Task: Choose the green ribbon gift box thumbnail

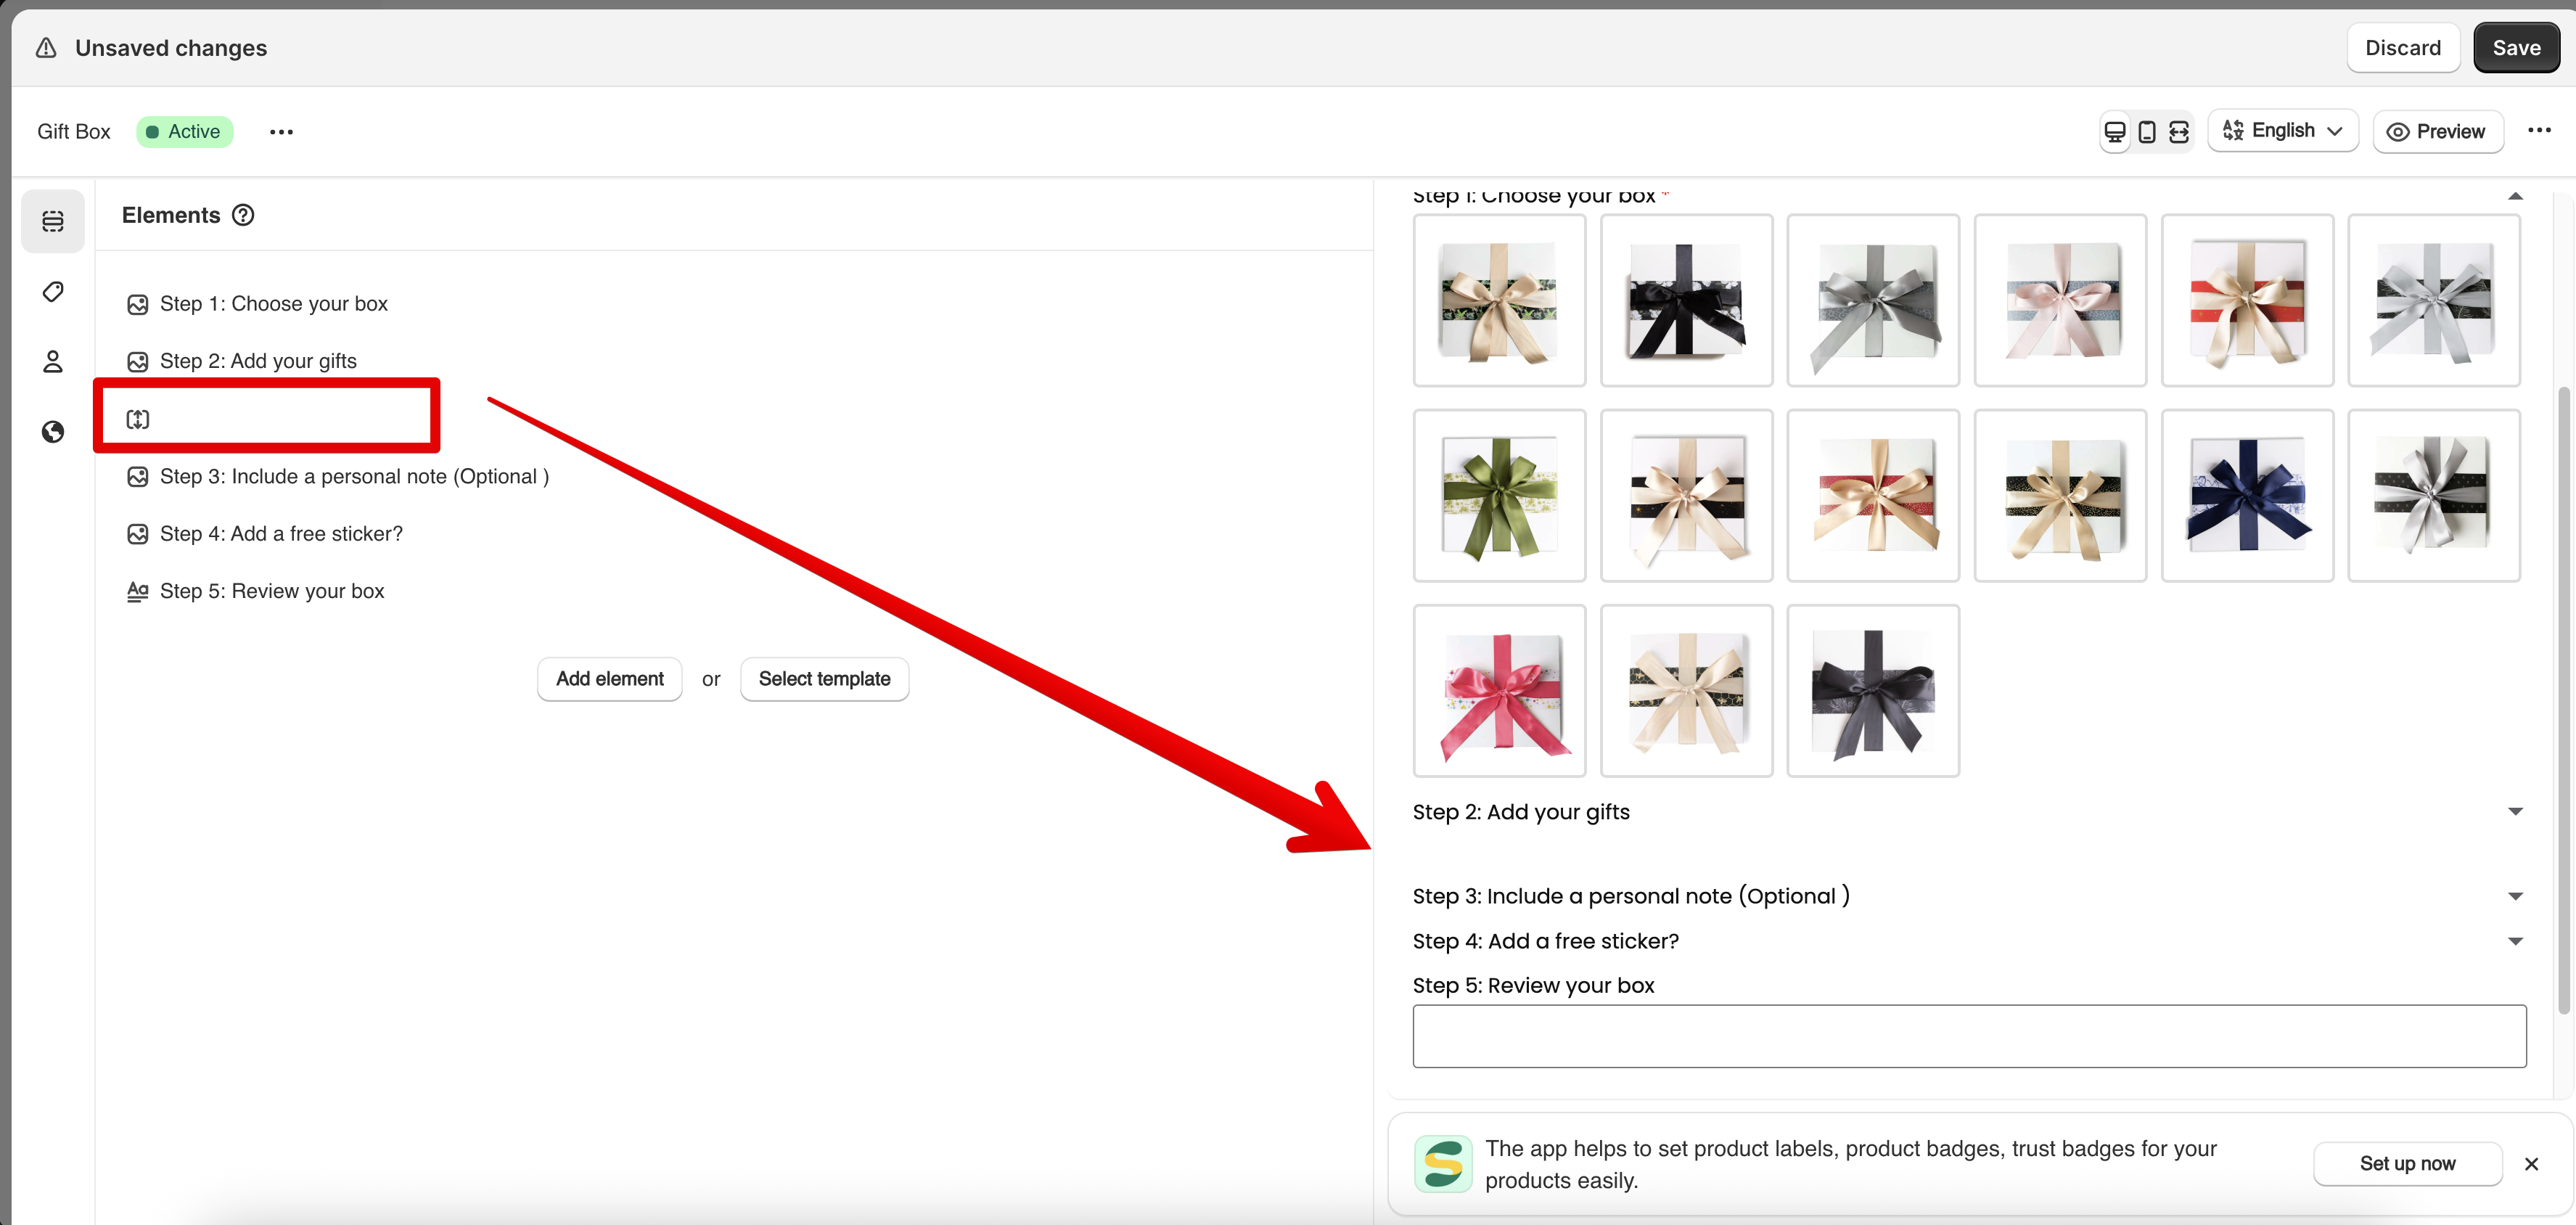Action: tap(1498, 496)
